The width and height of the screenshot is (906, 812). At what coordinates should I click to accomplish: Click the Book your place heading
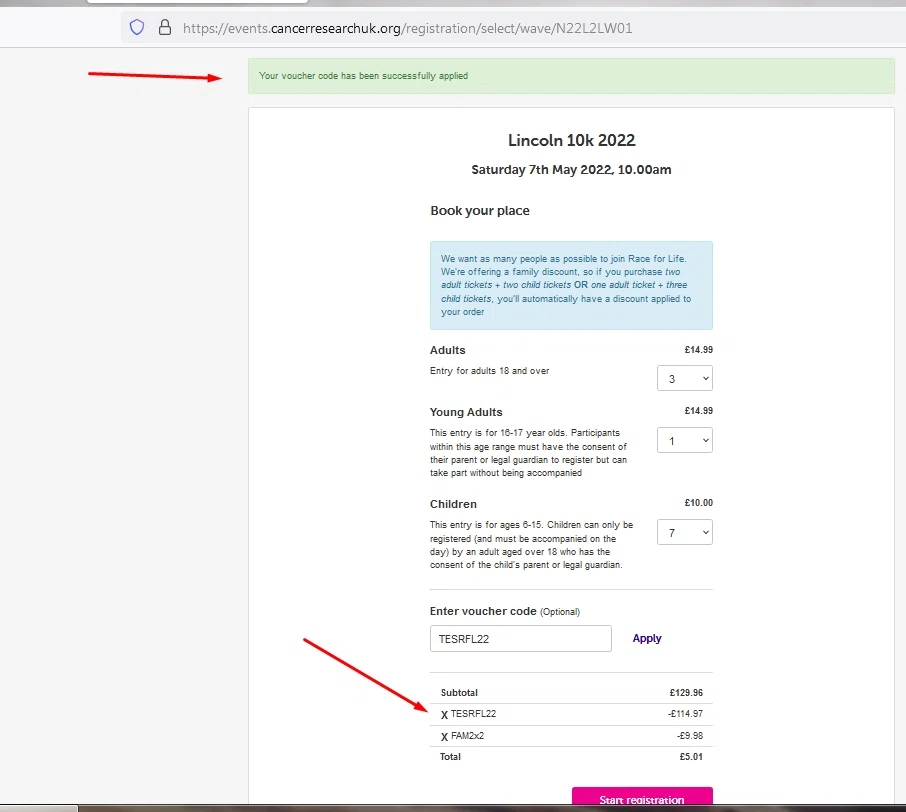pyautogui.click(x=480, y=211)
